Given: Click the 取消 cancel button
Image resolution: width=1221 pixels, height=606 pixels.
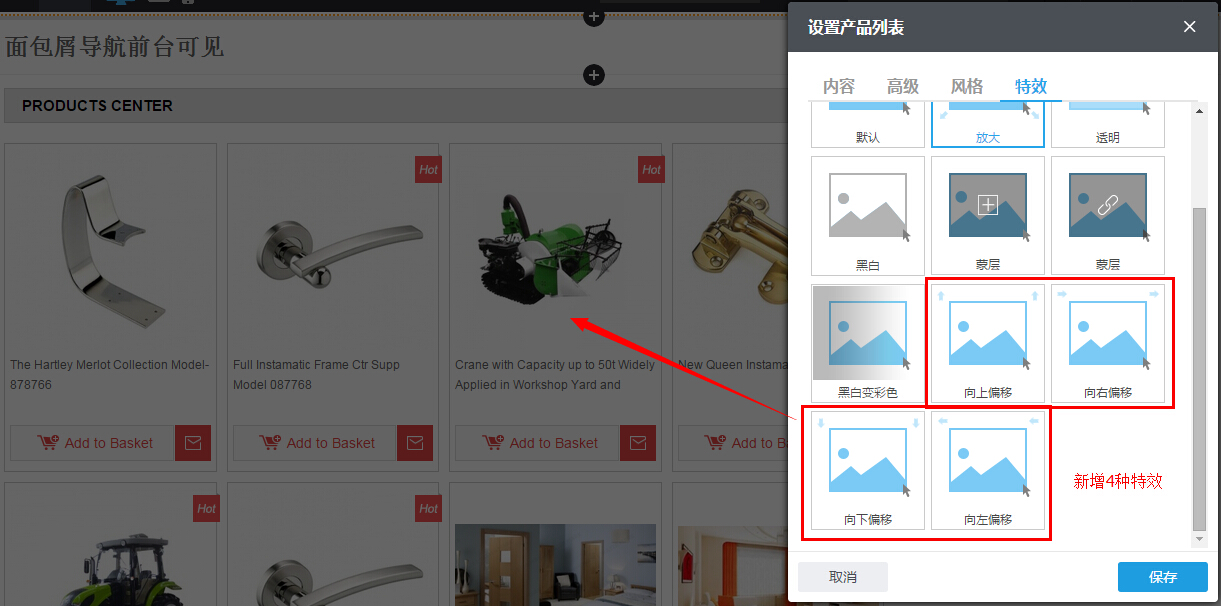Looking at the screenshot, I should point(843,577).
